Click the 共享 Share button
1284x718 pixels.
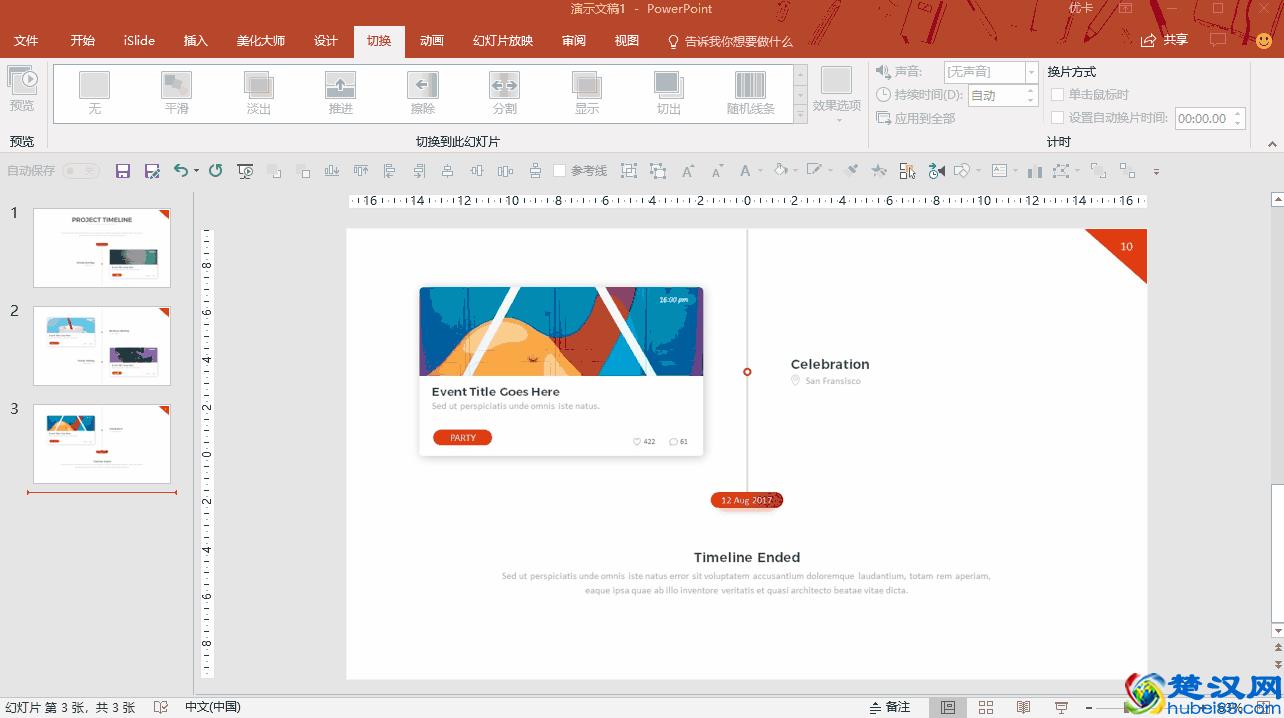pos(1165,40)
